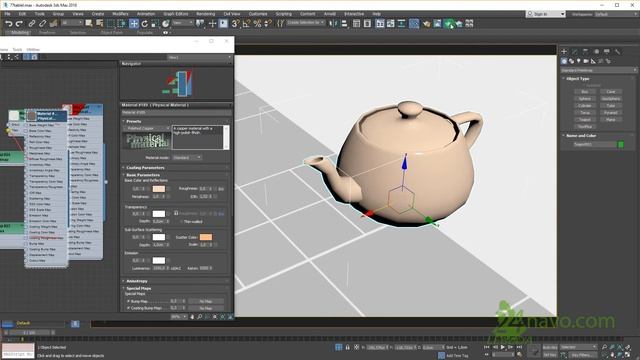
Task: Open Select by Name dialog icon
Action: tap(99, 24)
